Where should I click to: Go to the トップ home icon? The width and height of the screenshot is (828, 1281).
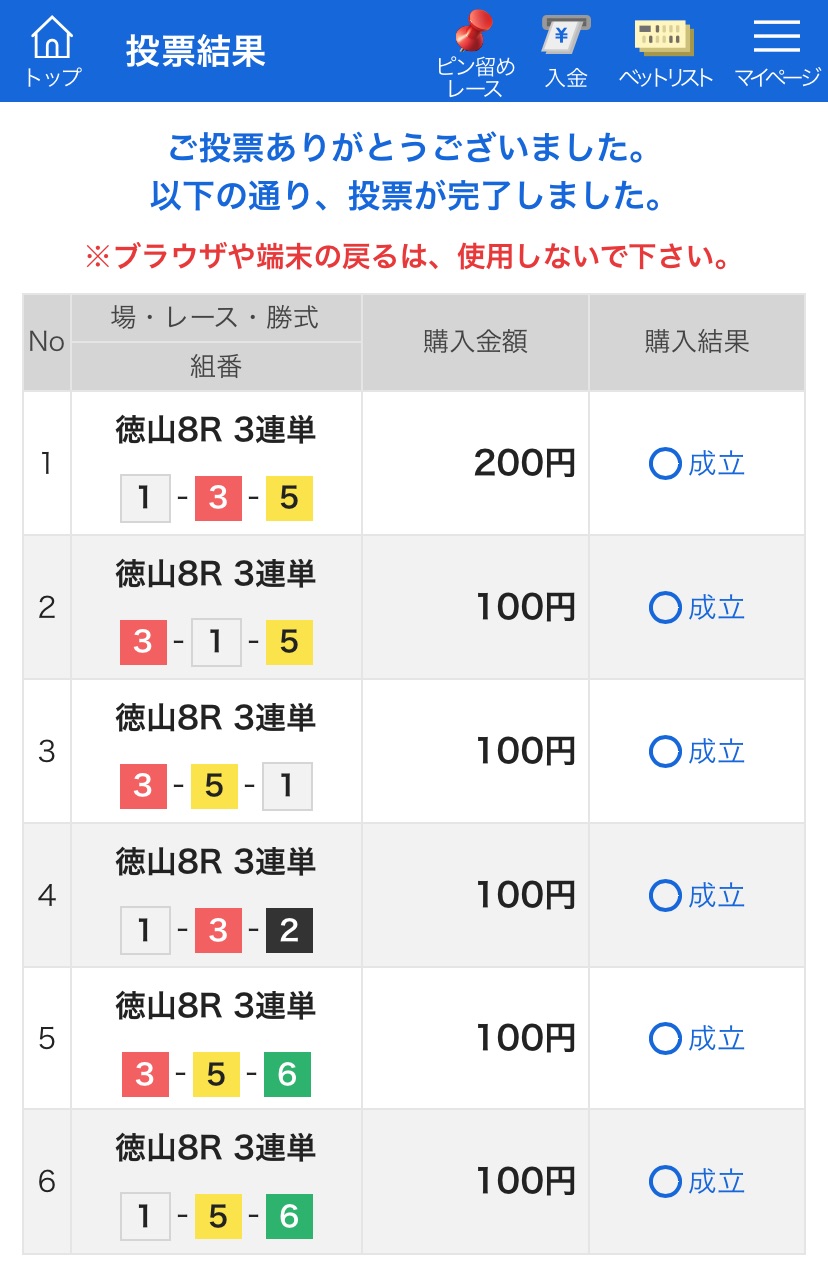pos(52,50)
